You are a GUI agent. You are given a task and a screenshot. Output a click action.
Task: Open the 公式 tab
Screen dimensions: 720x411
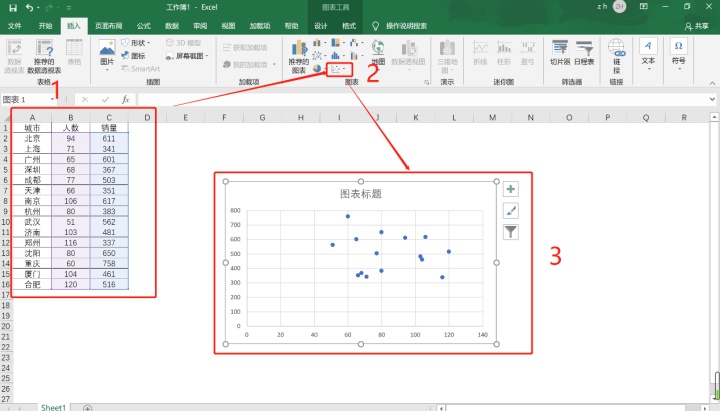(144, 26)
